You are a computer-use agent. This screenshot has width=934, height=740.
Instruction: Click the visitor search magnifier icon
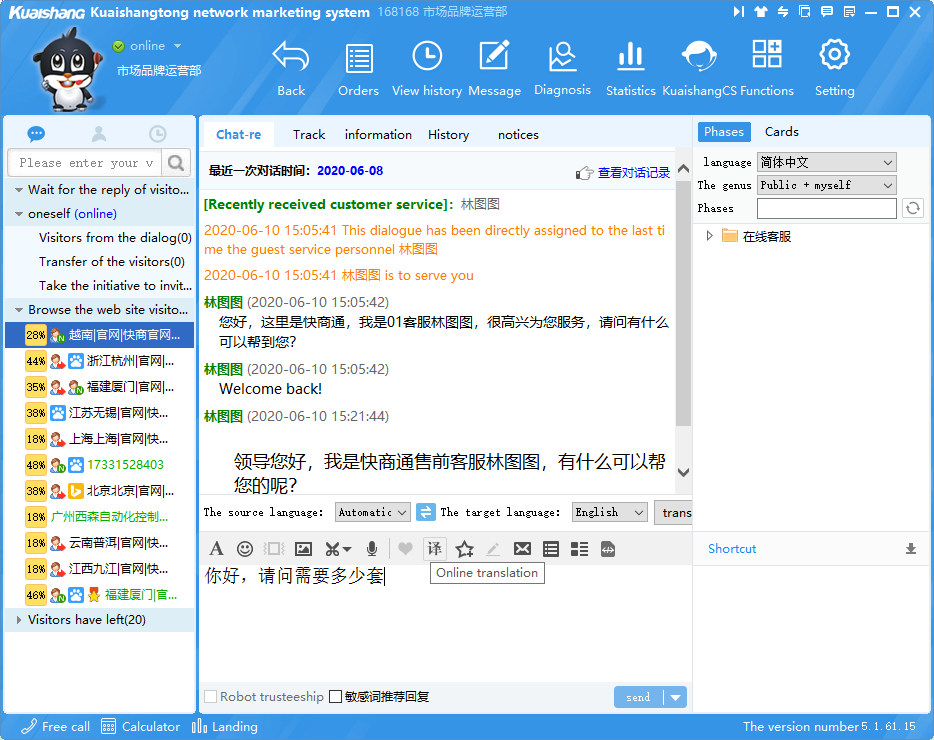176,163
